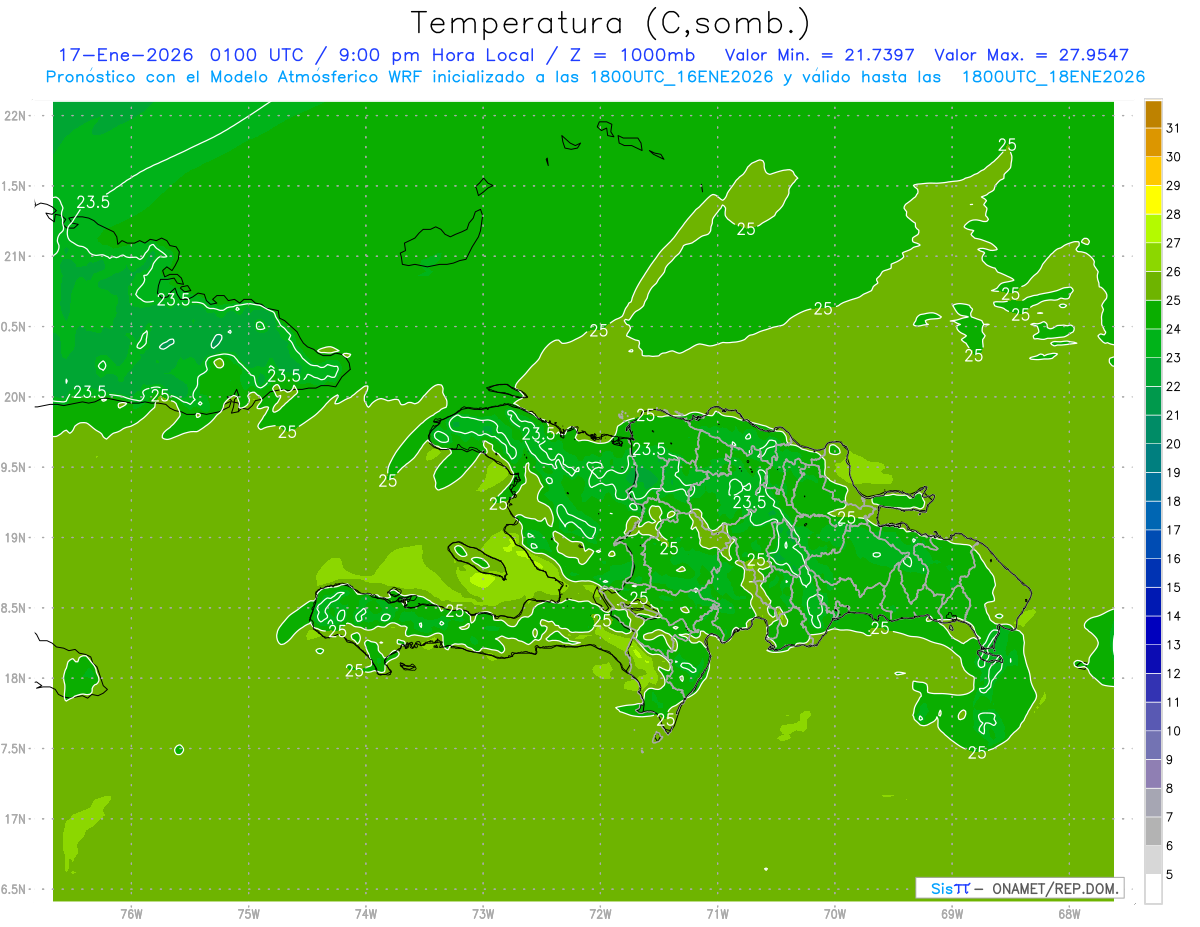Screen dimensions: 1200x927
Task: Click the "13" label on the color scale
Action: point(1174,645)
